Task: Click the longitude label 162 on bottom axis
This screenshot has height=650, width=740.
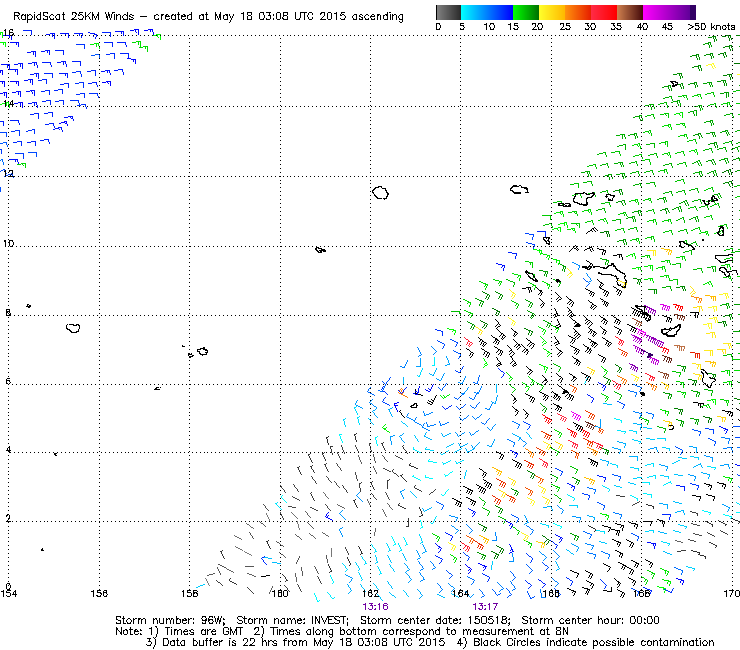Action: pyautogui.click(x=370, y=593)
